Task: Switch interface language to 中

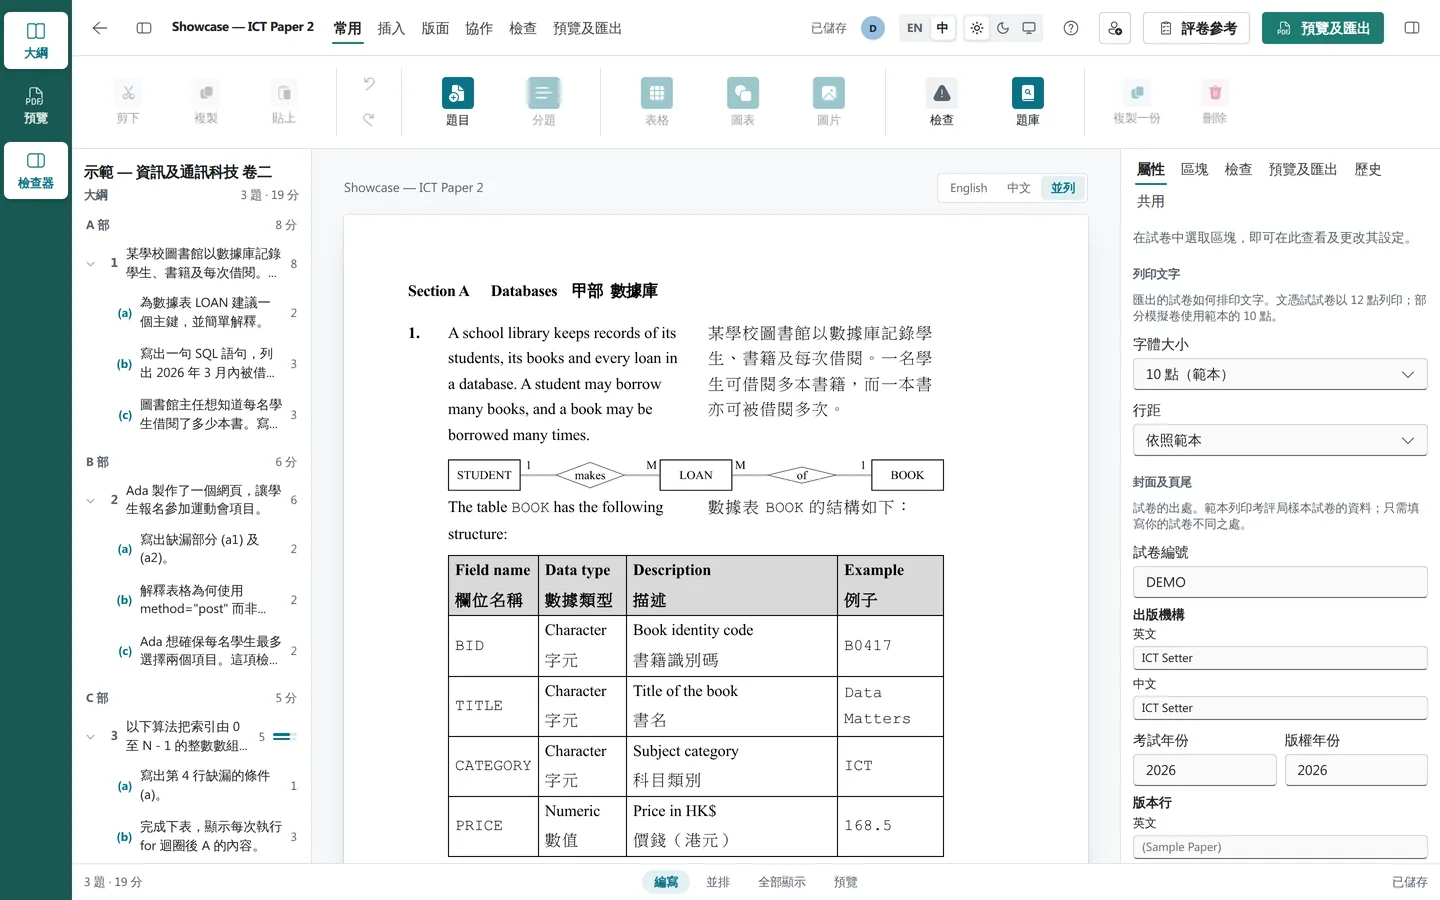Action: coord(942,28)
